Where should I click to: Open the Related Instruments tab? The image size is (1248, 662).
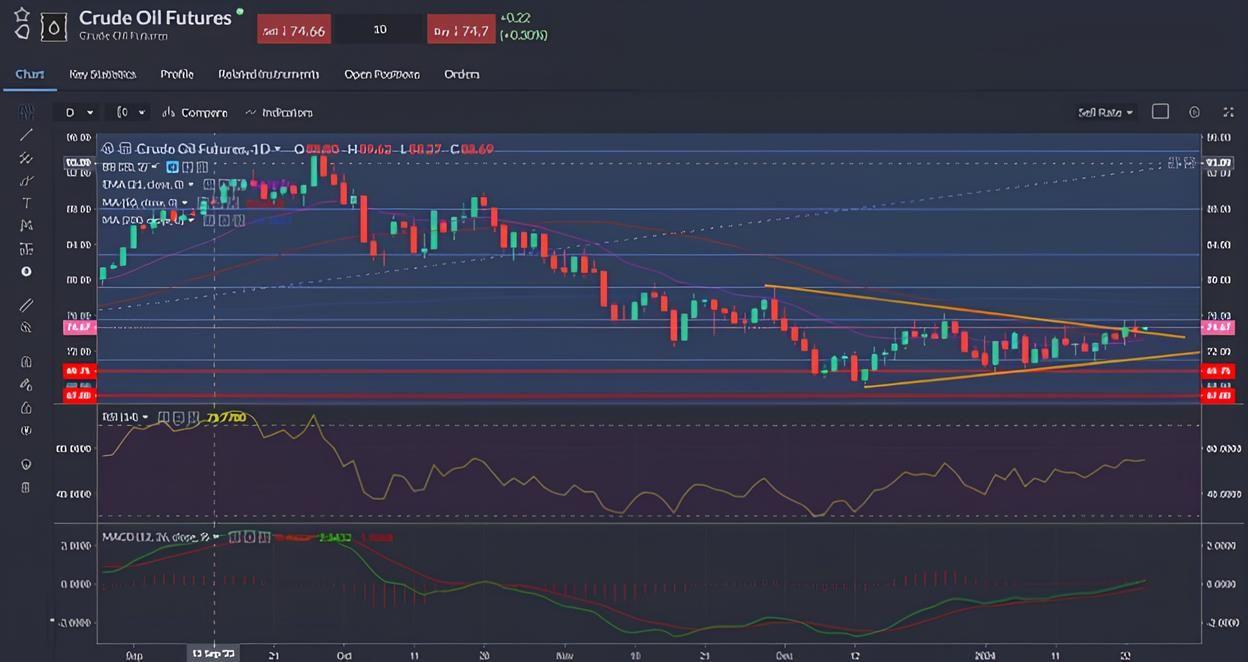pos(269,74)
